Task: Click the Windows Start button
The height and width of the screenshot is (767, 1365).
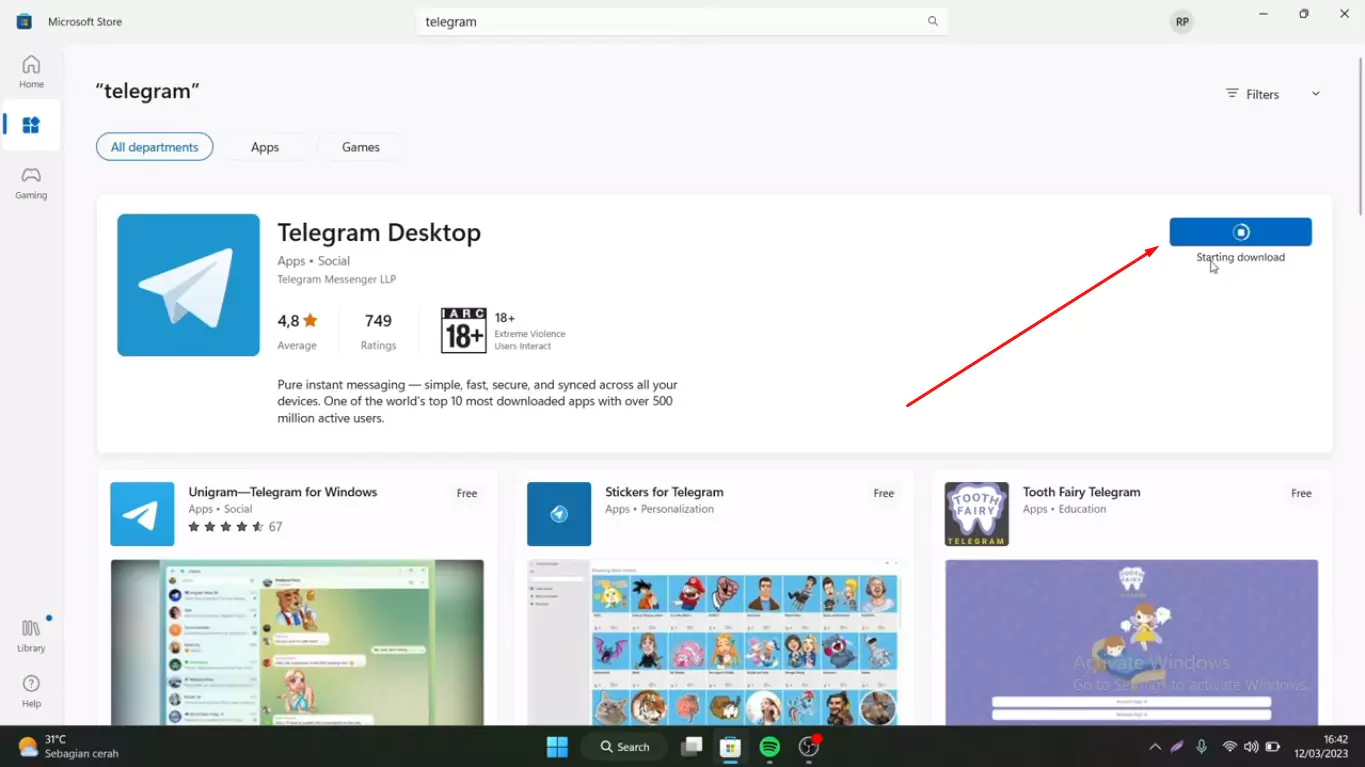Action: [x=557, y=747]
